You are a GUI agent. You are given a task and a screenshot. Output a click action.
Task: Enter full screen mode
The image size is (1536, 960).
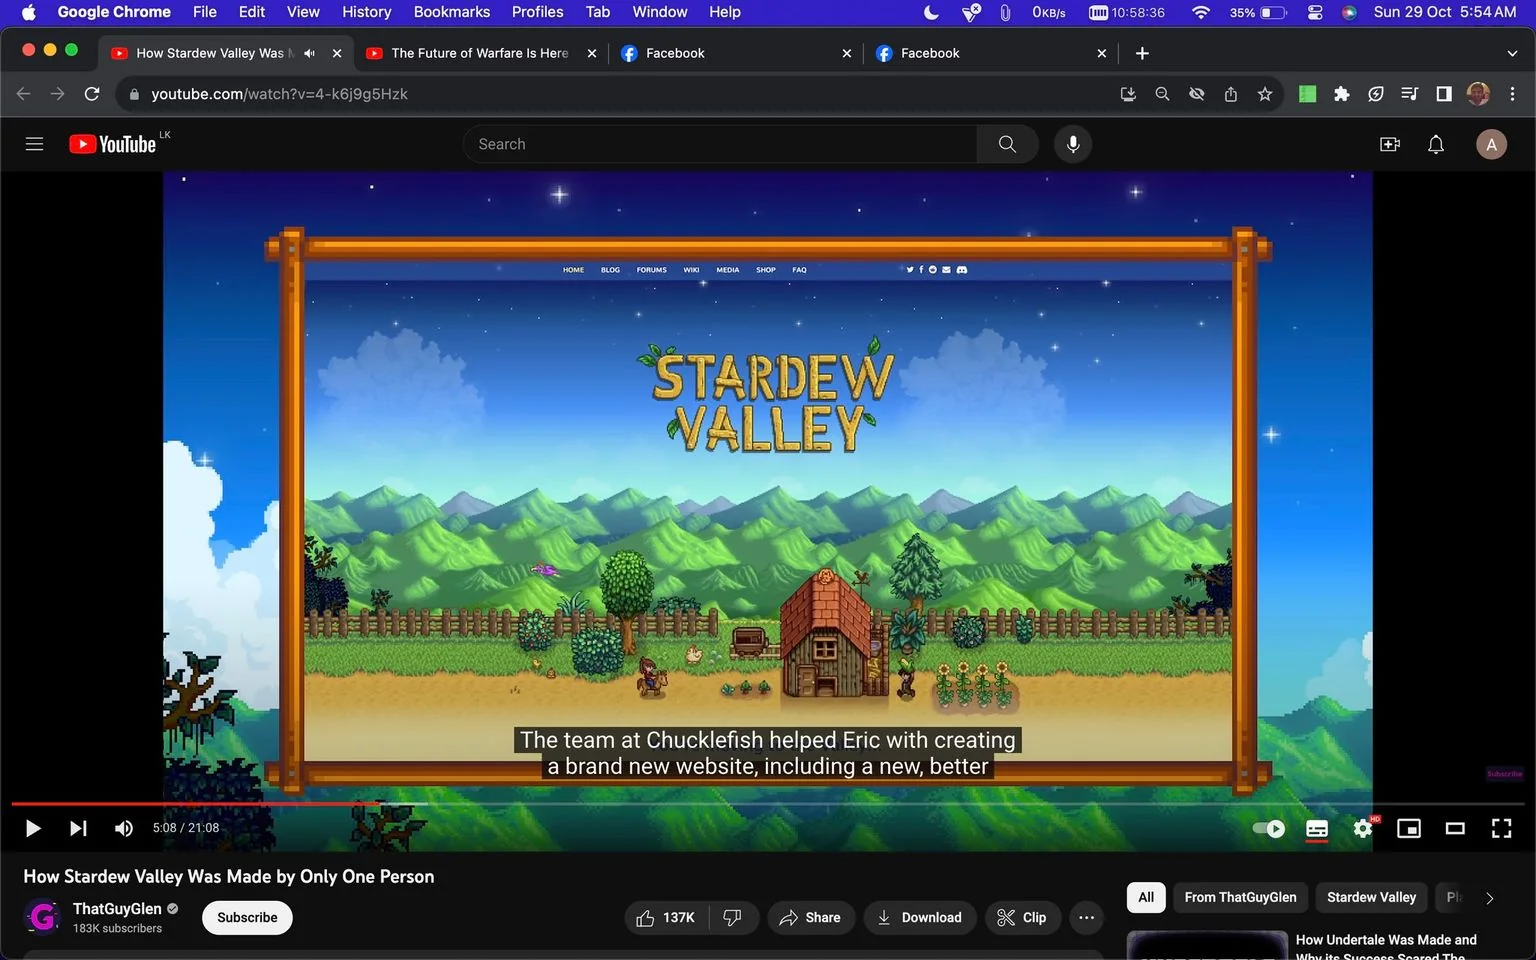(1501, 828)
